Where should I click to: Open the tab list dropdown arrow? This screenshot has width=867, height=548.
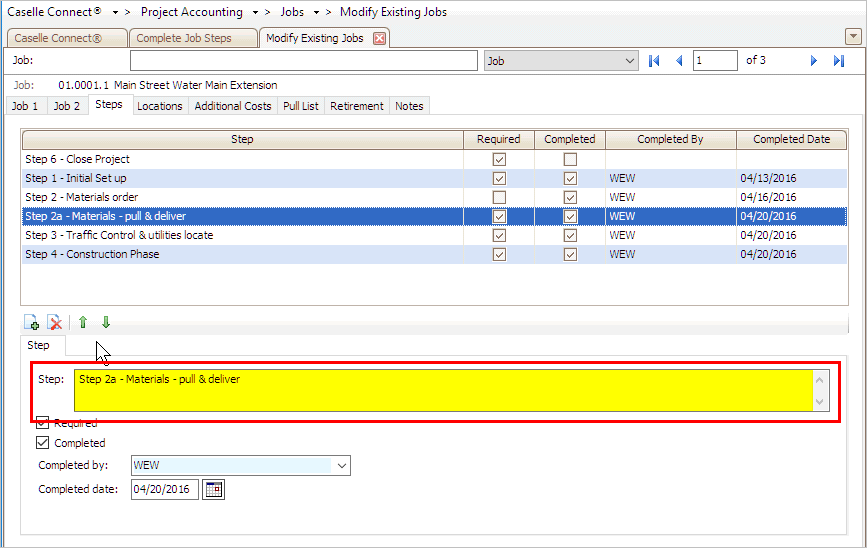[x=851, y=36]
